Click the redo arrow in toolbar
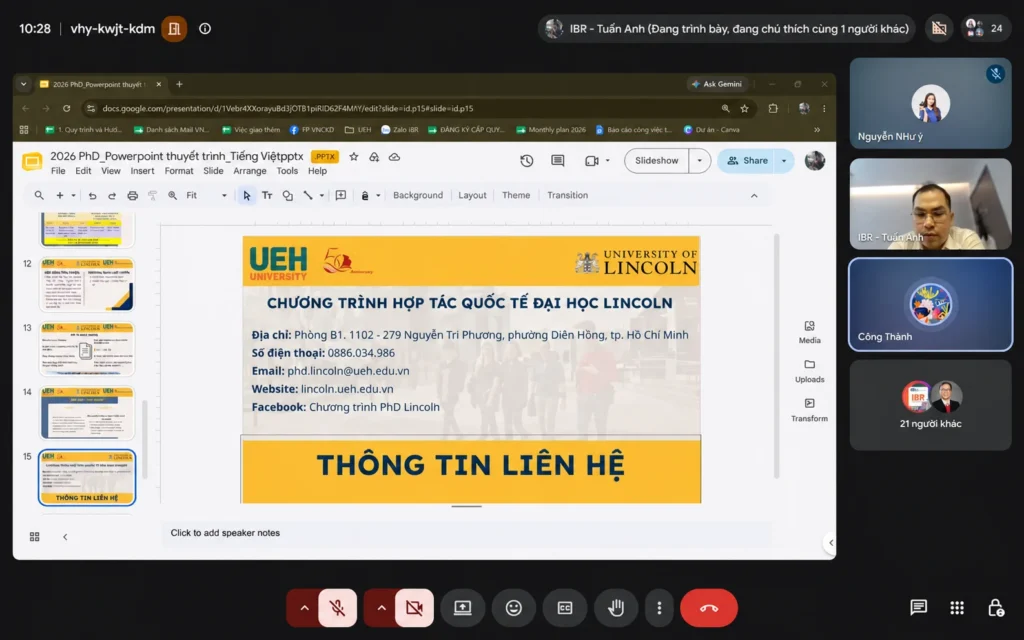The width and height of the screenshot is (1024, 640). click(112, 195)
